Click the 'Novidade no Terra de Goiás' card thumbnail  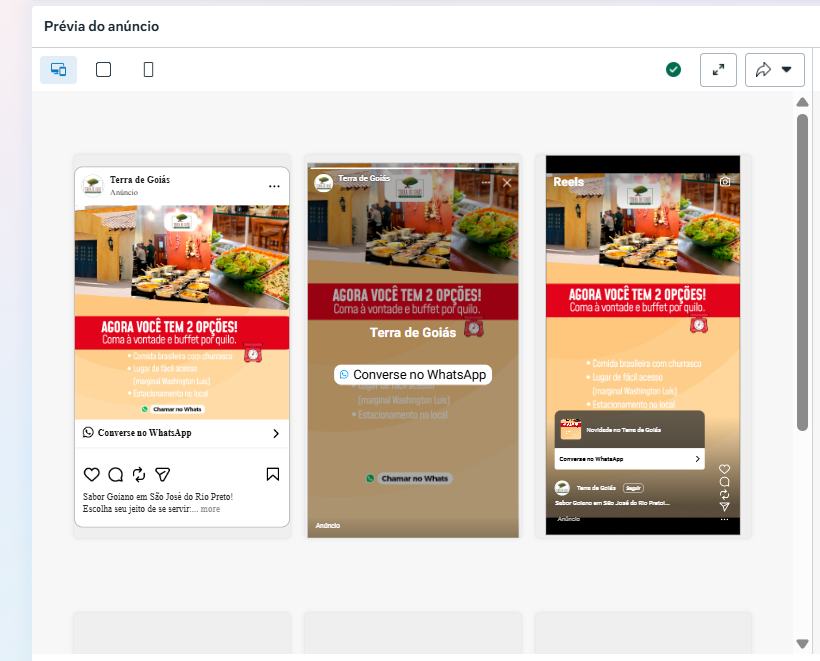click(571, 429)
